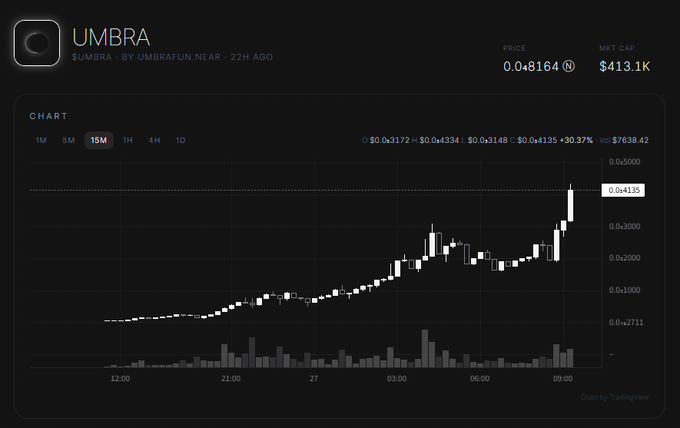Click the CHART section heading
680x428 pixels.
49,116
